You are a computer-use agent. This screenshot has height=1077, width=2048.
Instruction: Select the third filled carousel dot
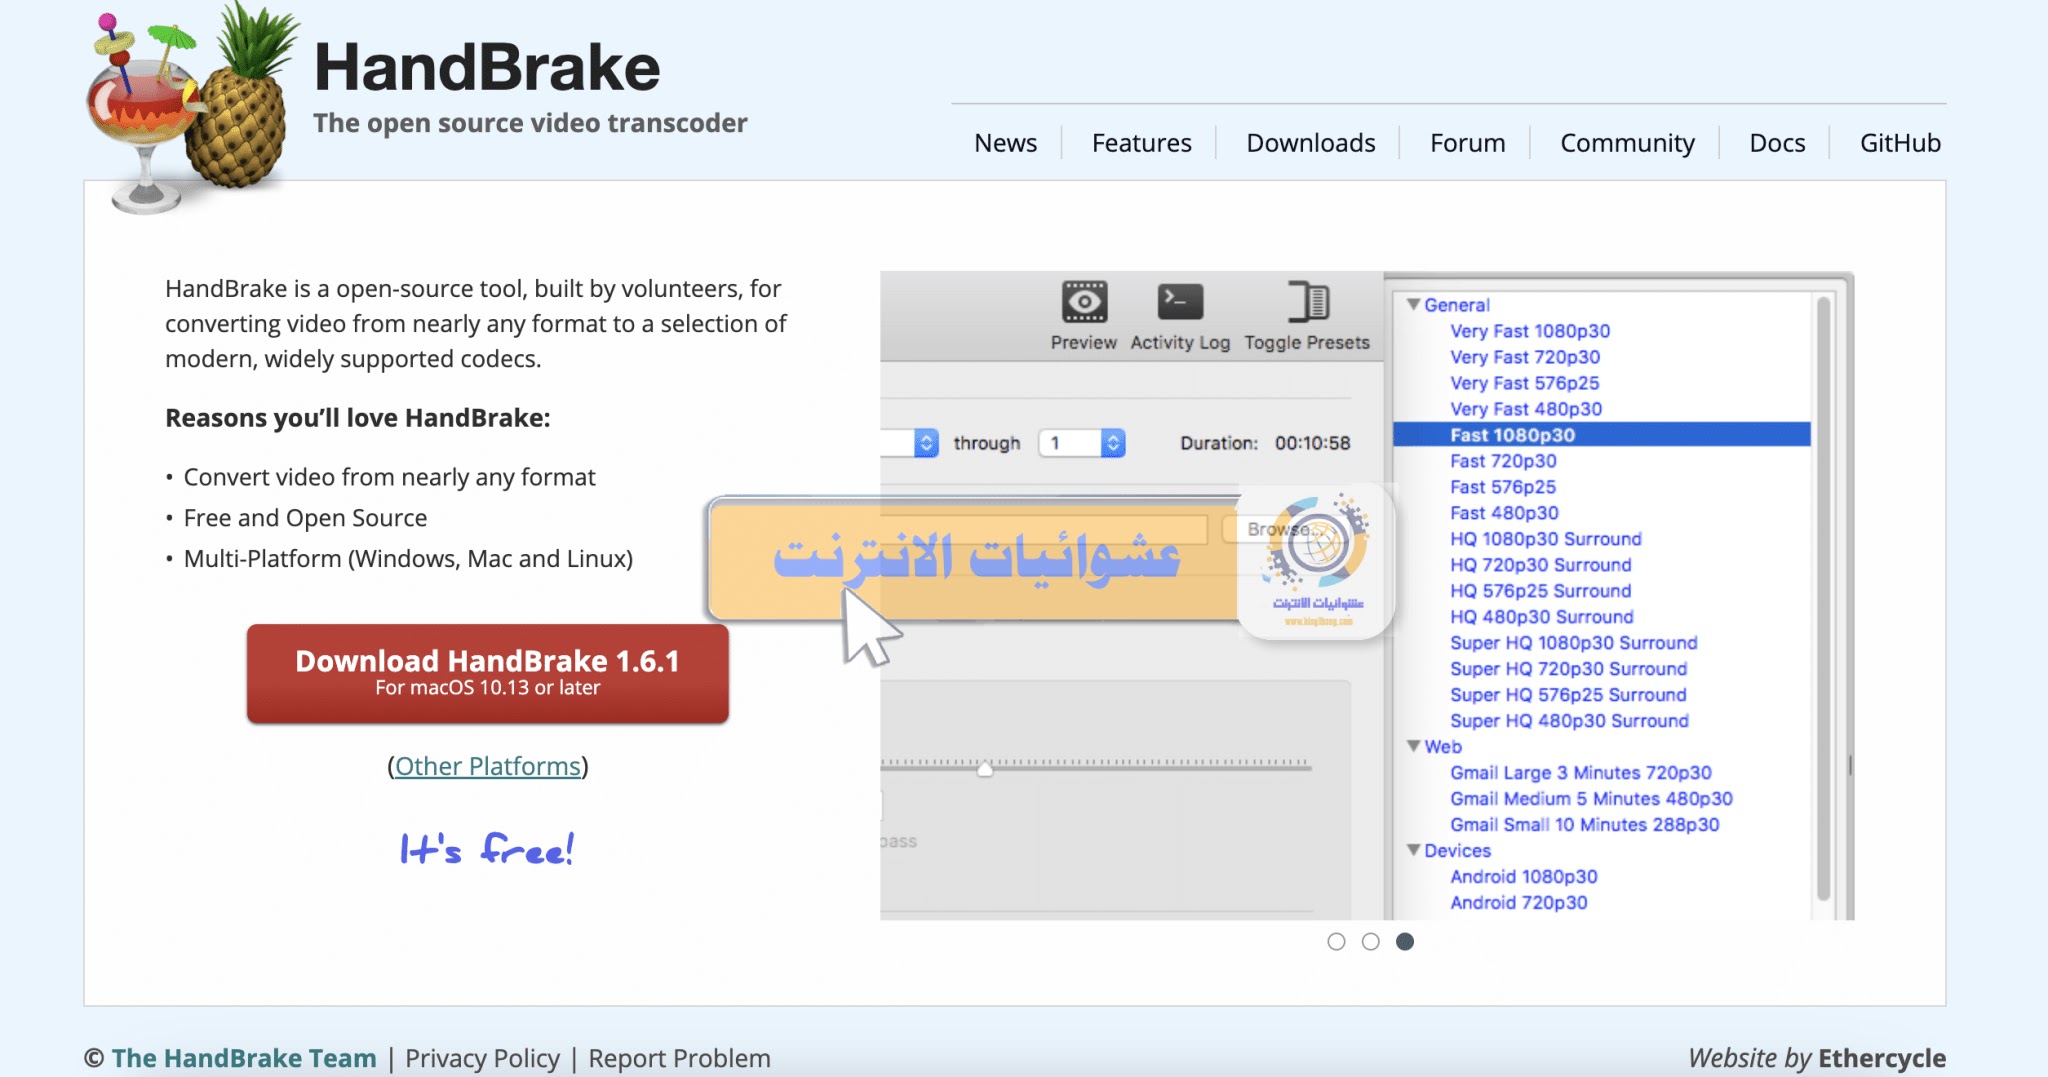point(1404,941)
